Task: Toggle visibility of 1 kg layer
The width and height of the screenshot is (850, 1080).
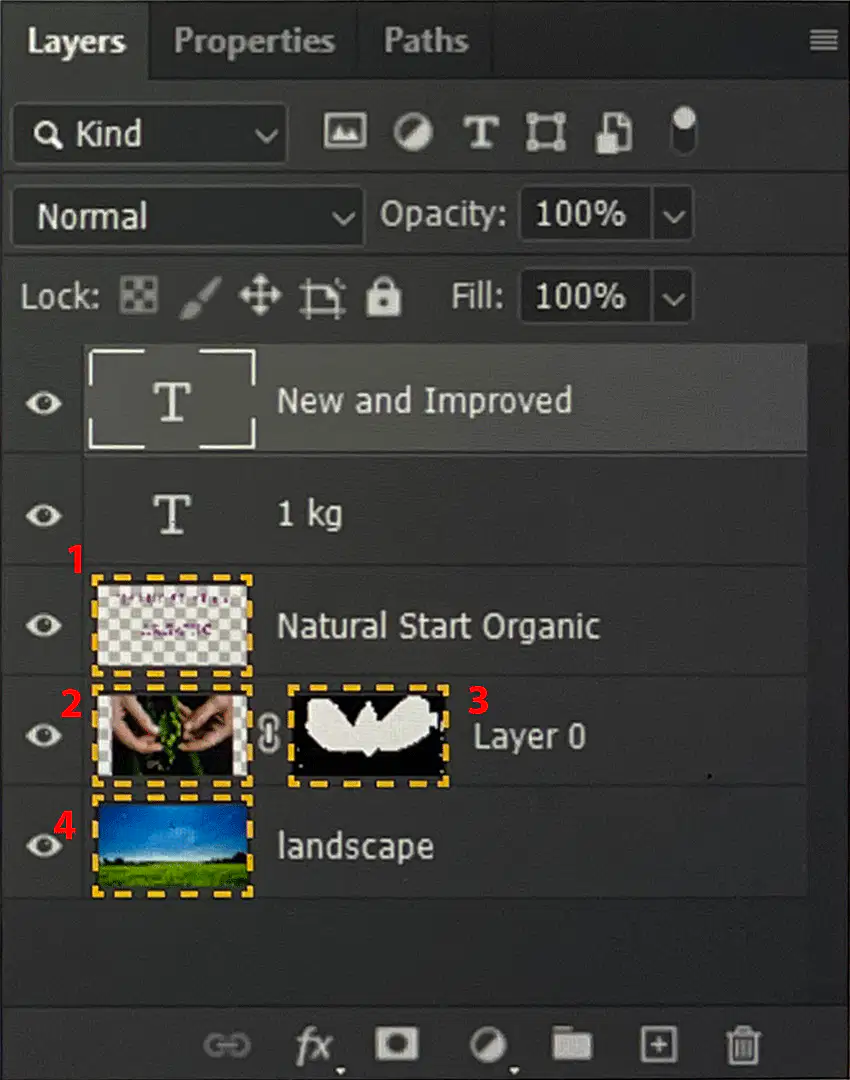Action: pos(44,515)
